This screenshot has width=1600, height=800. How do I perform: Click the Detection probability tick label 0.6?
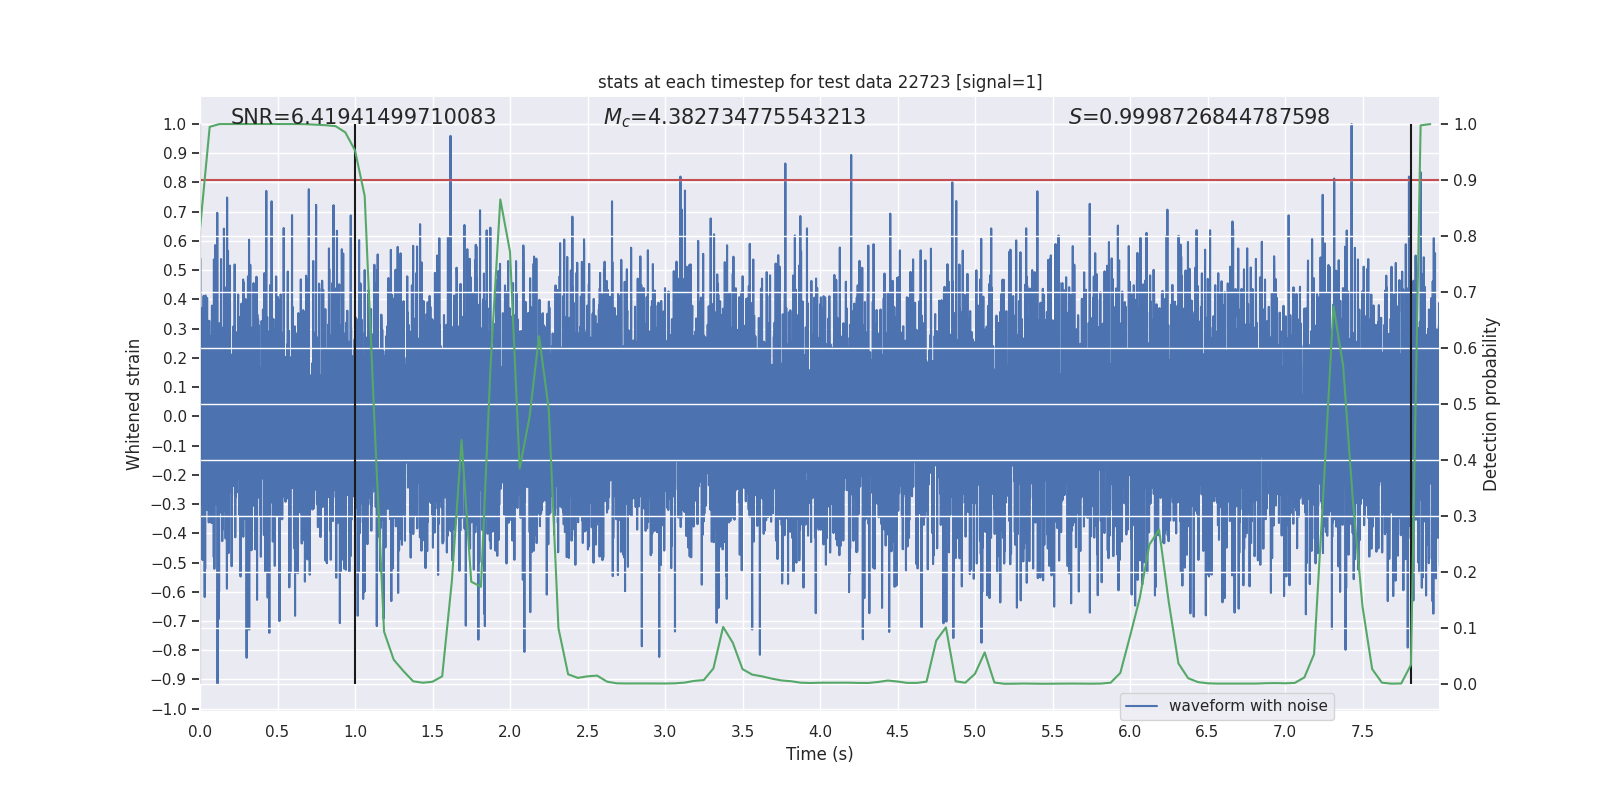coord(1465,348)
